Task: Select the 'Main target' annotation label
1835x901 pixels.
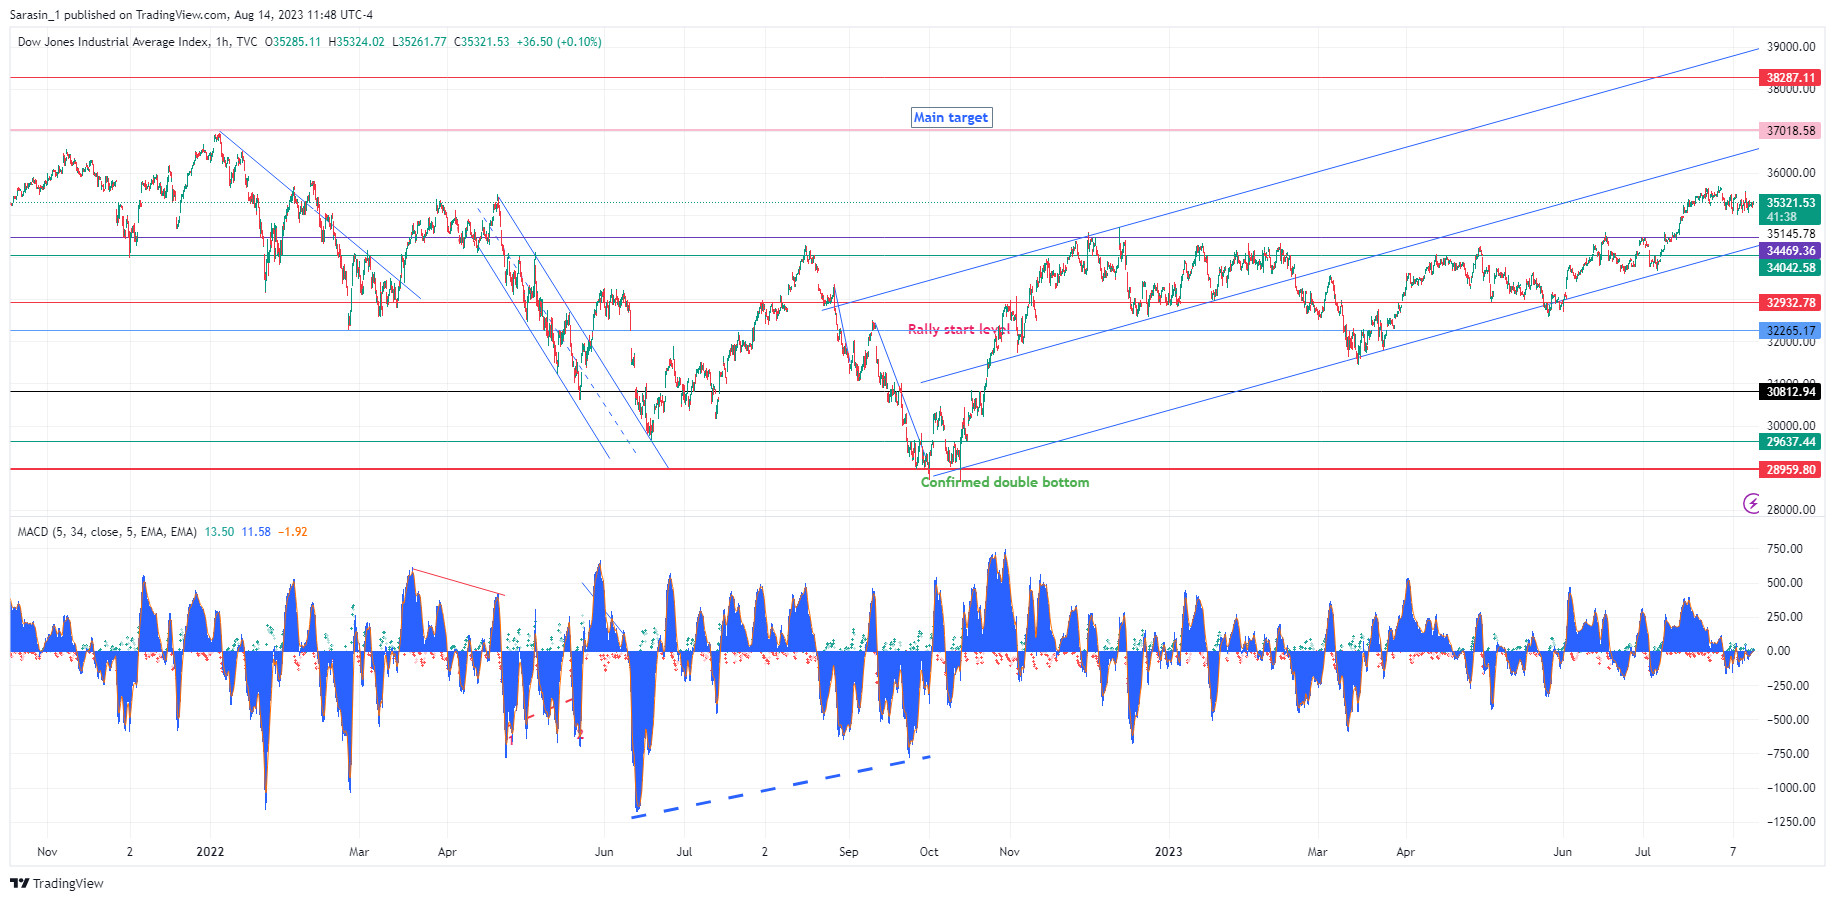Action: tap(951, 118)
